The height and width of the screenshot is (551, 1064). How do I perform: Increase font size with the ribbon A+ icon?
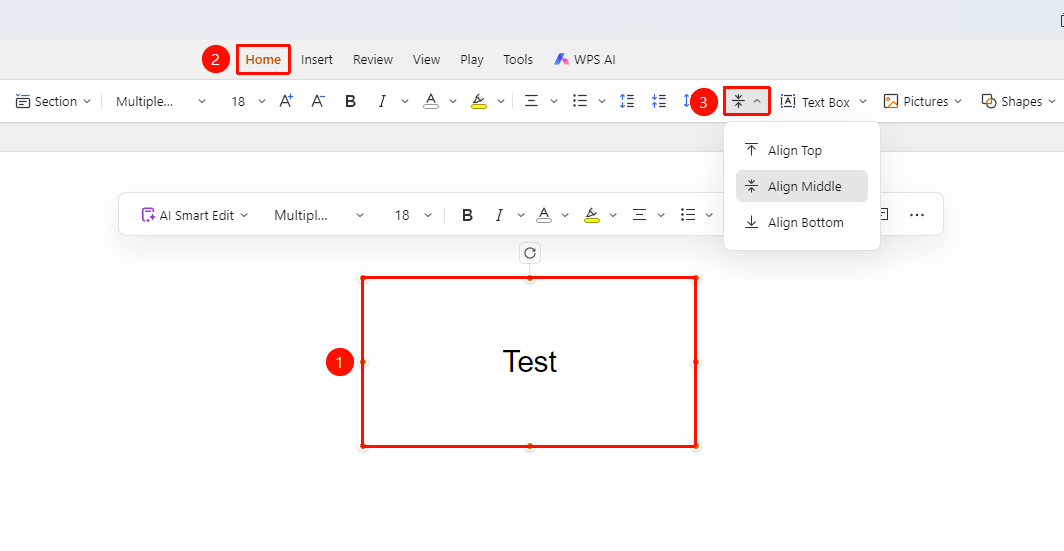point(286,101)
